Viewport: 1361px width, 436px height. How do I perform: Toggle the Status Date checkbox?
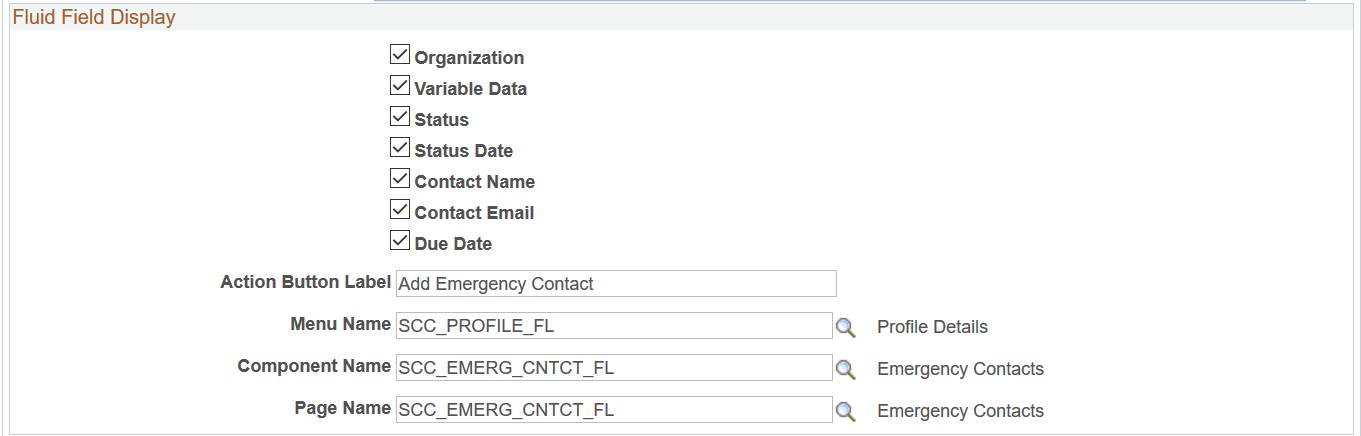click(400, 148)
